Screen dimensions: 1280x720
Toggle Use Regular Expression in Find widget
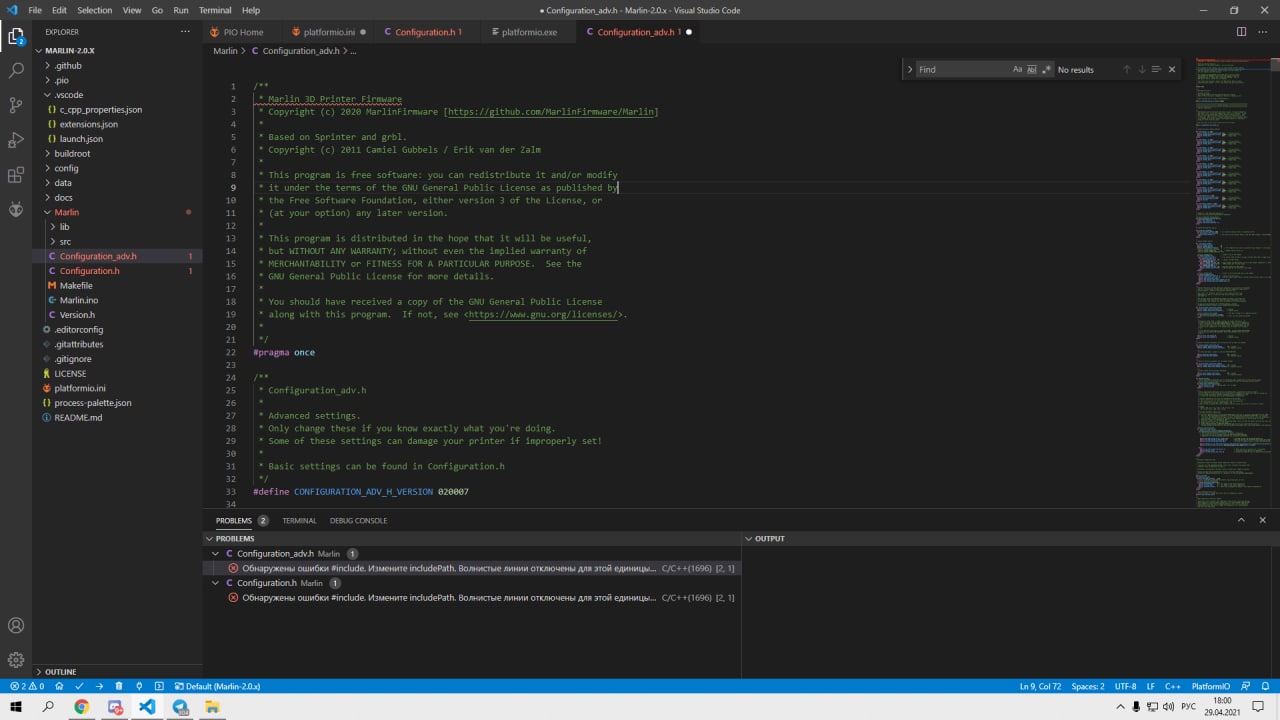click(x=1046, y=69)
